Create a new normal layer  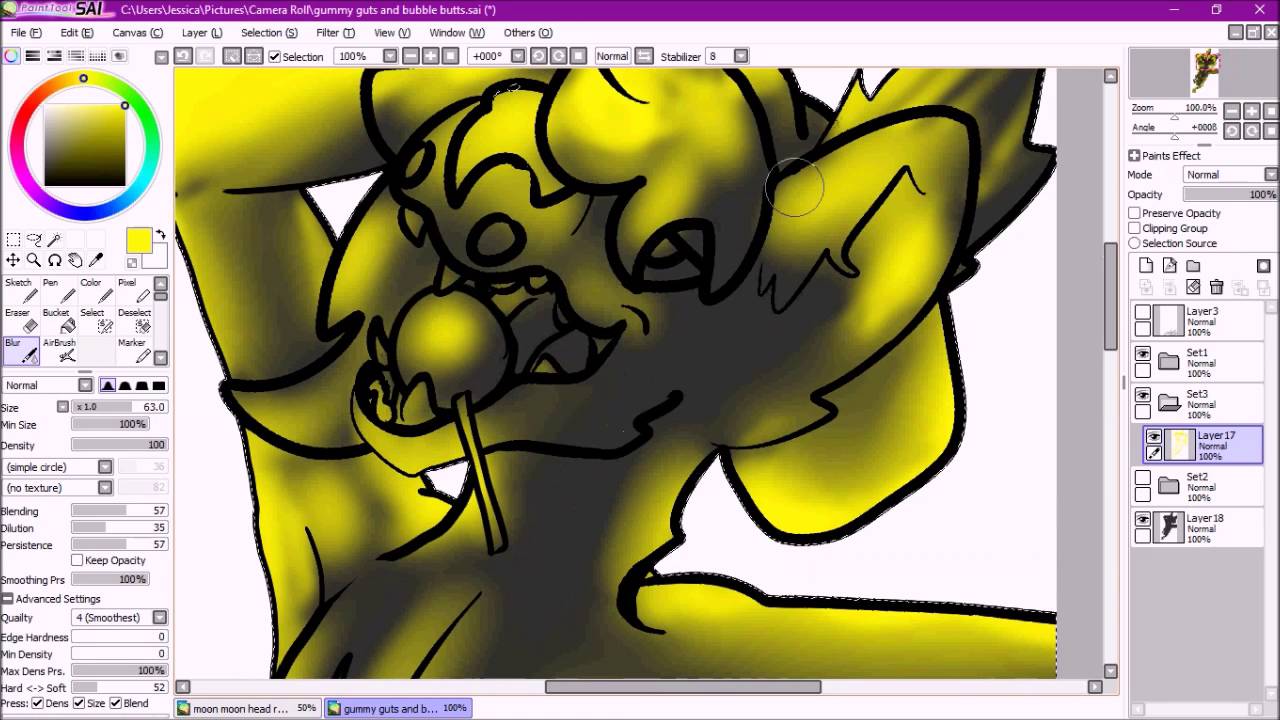coord(1146,266)
